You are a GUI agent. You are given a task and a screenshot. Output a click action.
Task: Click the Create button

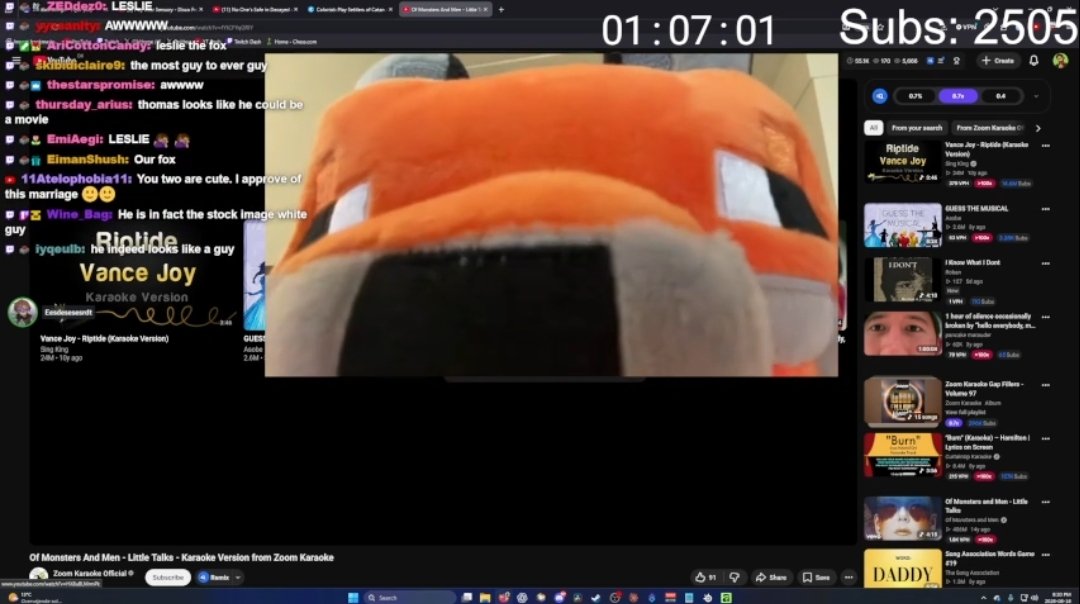click(x=997, y=61)
